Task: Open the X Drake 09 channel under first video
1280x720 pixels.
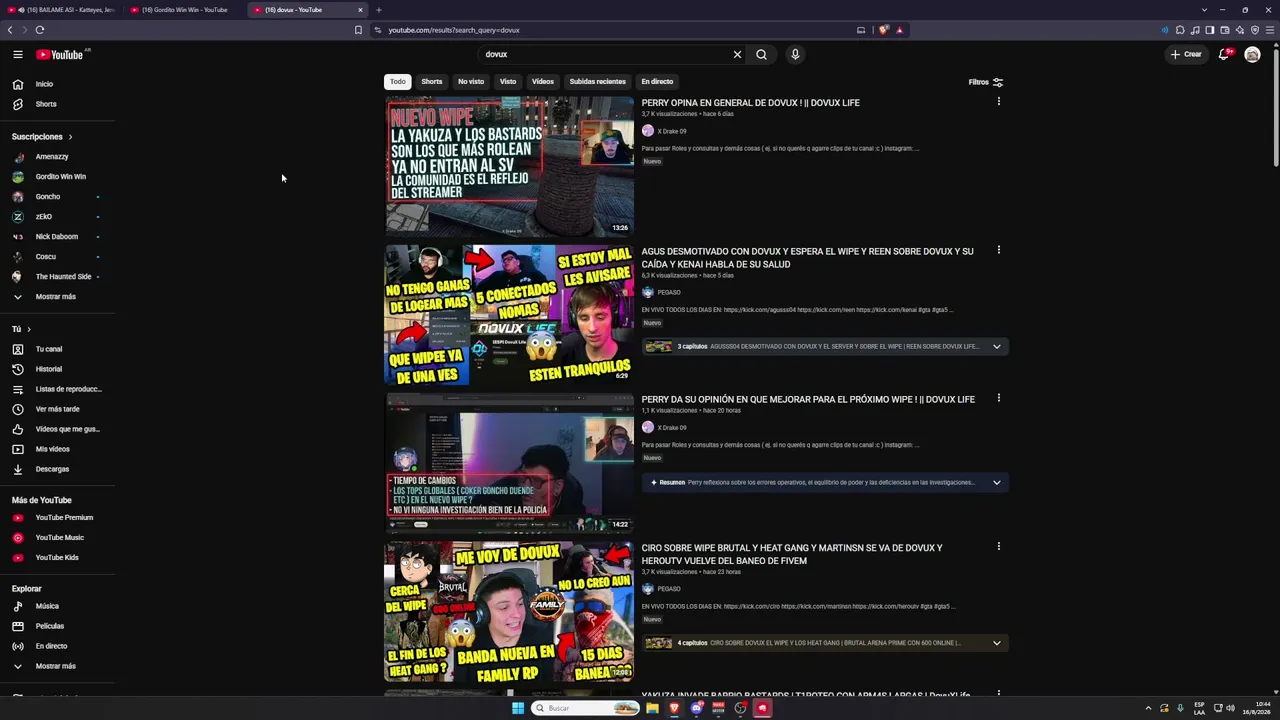Action: [x=672, y=131]
